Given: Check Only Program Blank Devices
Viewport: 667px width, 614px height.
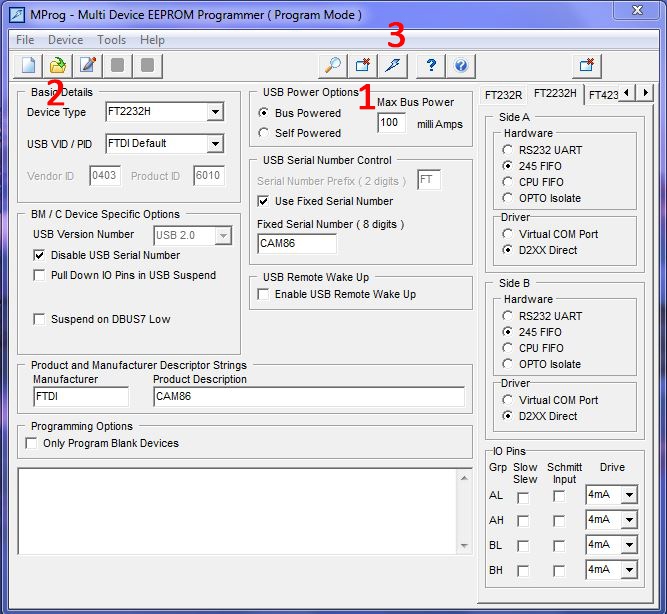Looking at the screenshot, I should 31,443.
